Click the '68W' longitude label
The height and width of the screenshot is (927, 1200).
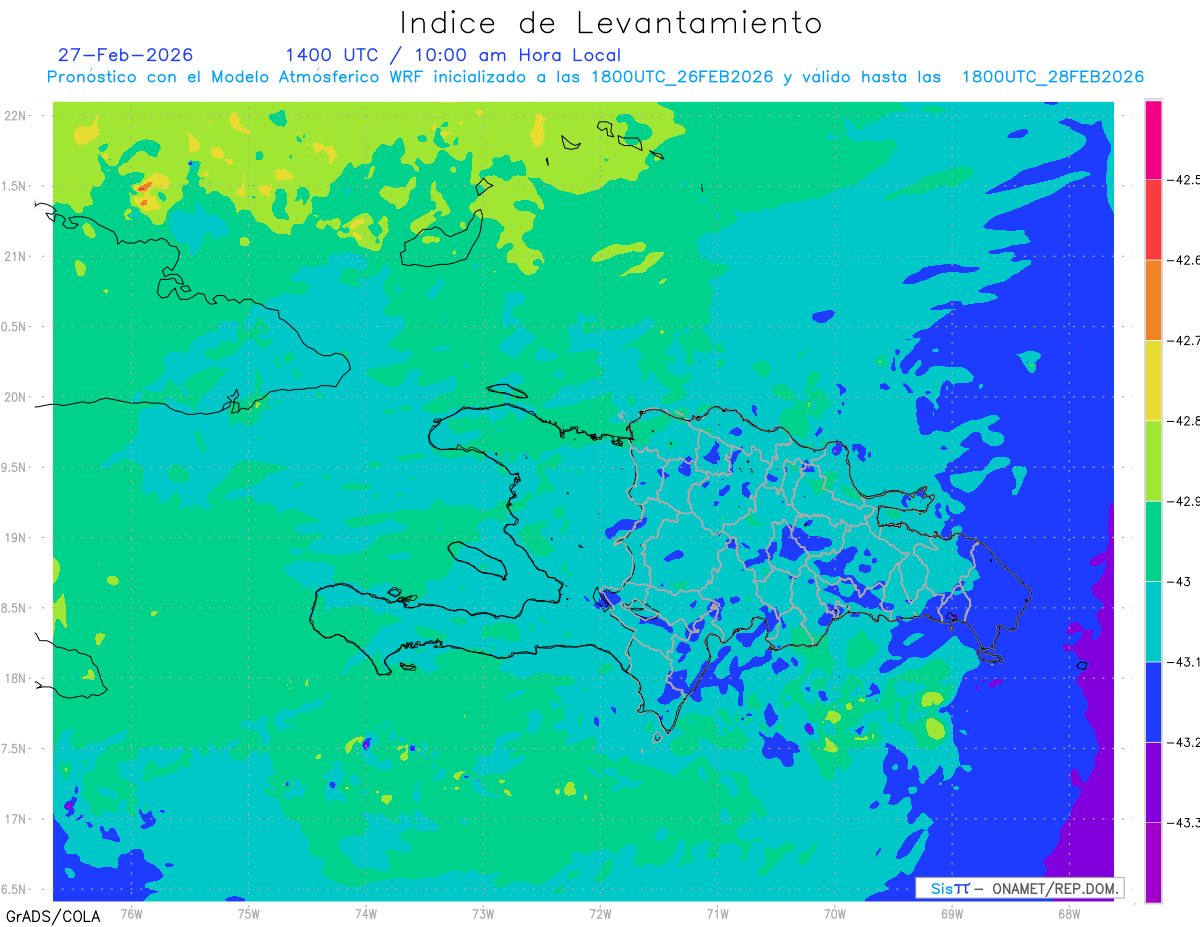tap(1069, 913)
